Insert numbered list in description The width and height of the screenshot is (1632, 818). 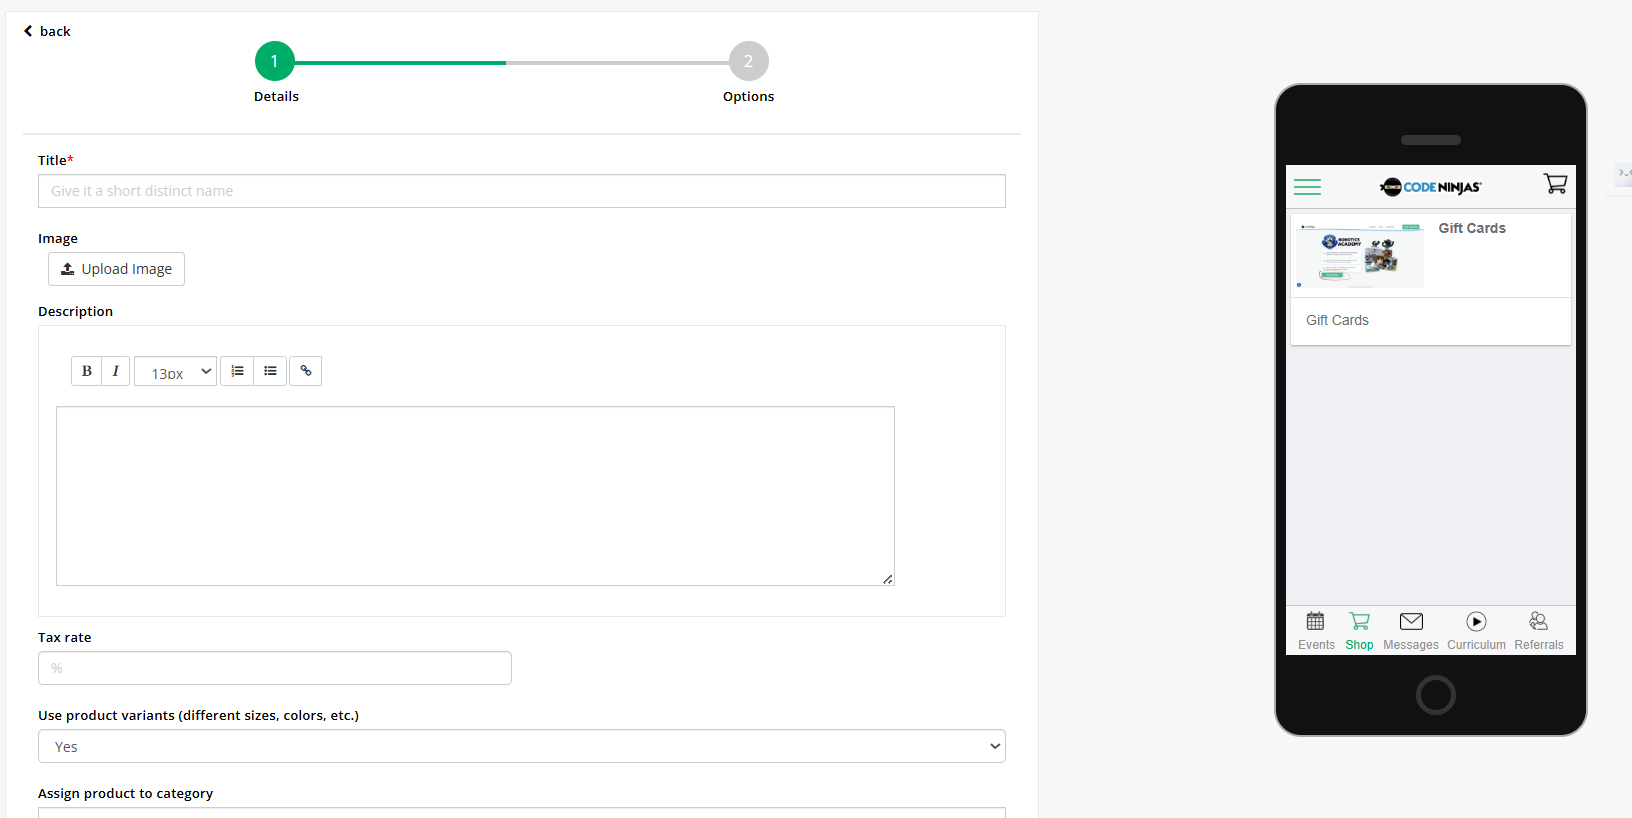point(237,371)
